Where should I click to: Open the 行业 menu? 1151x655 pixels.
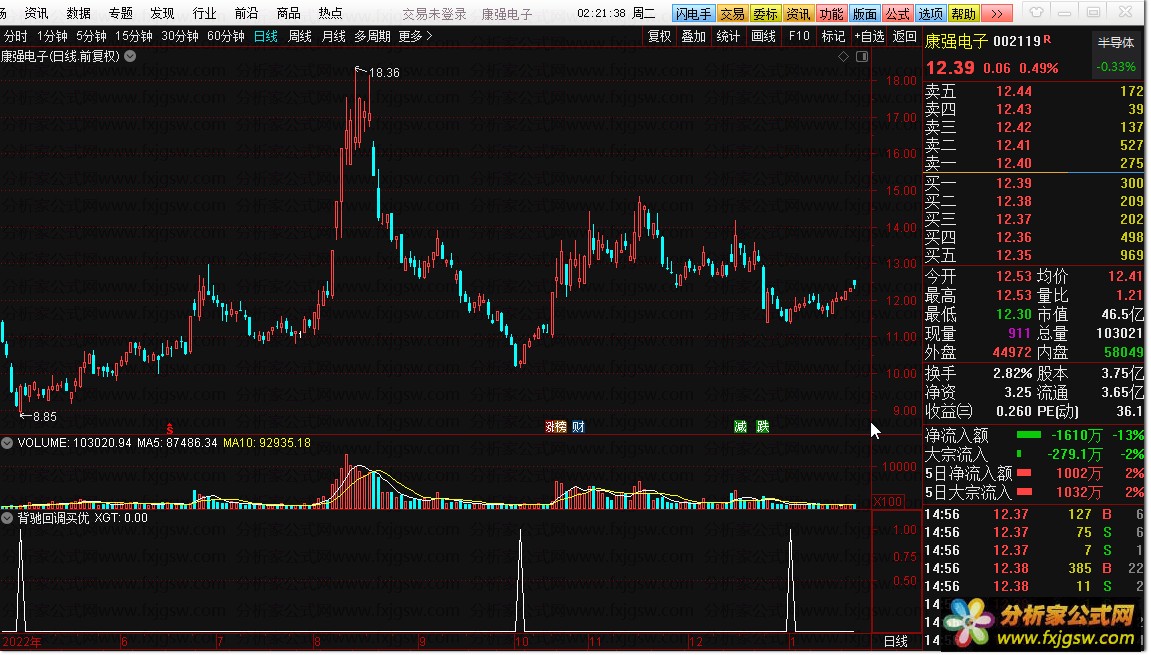click(204, 13)
